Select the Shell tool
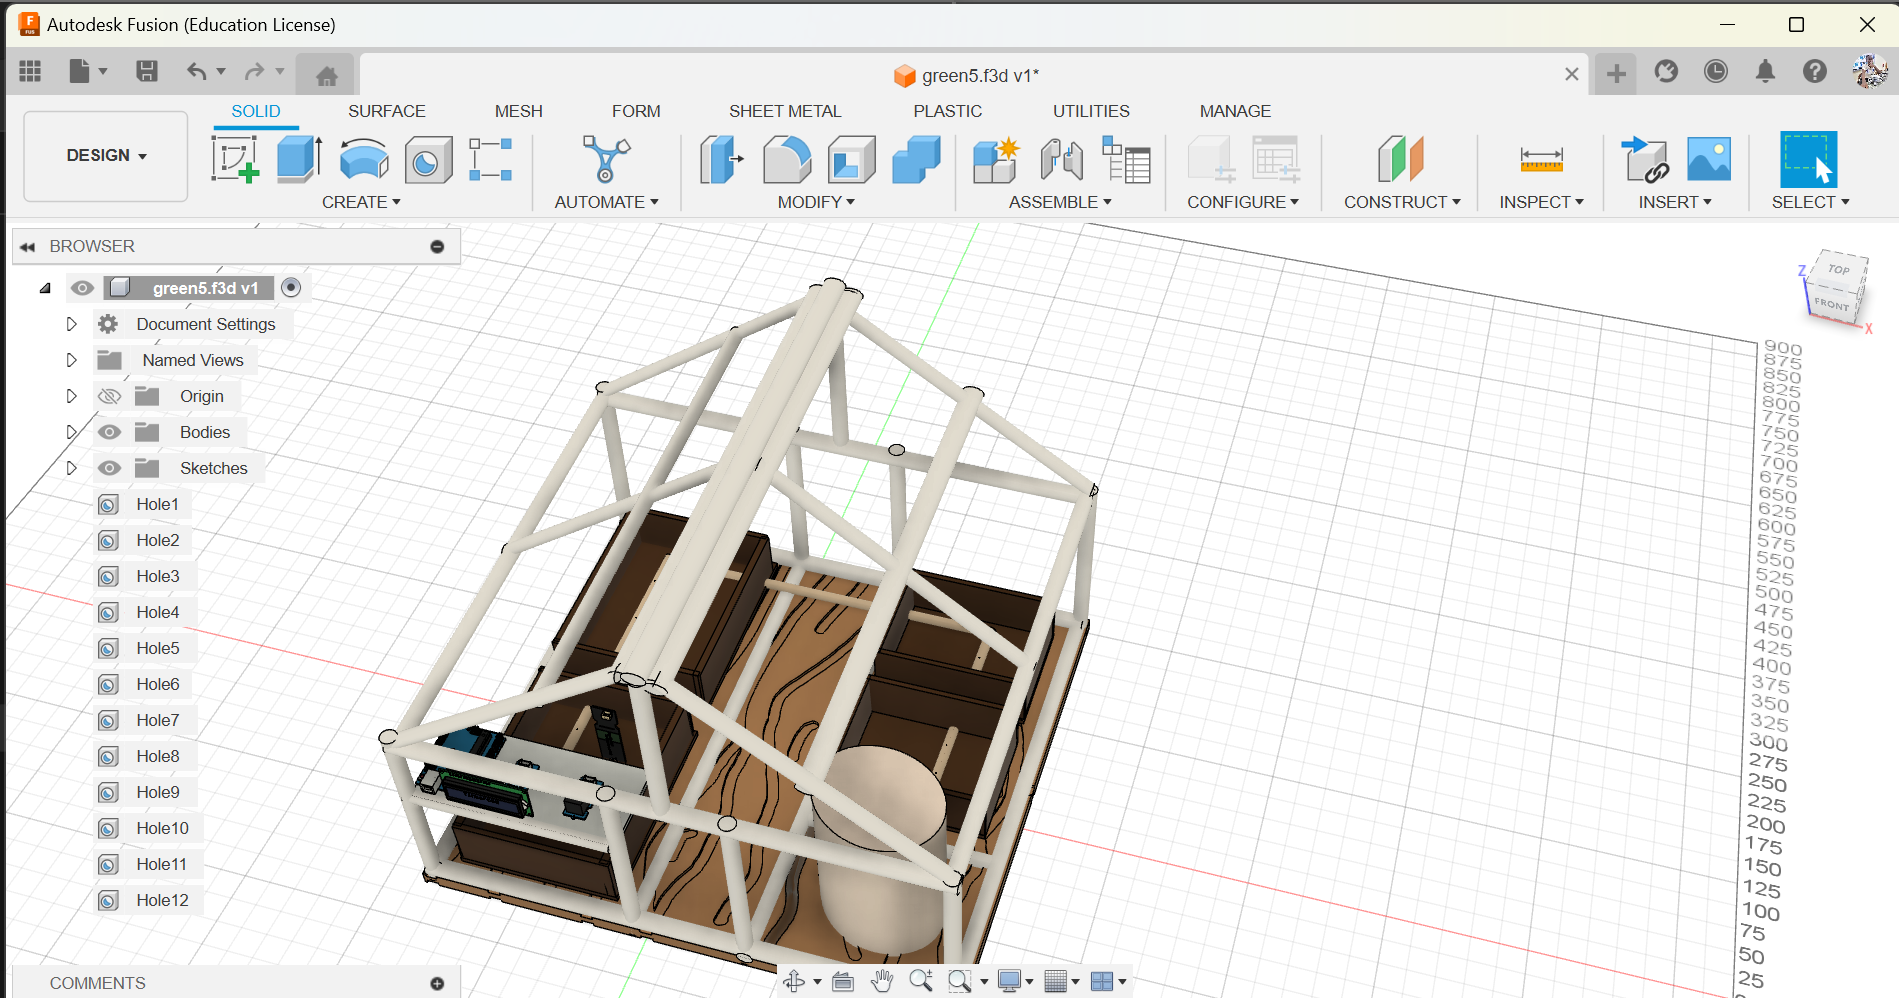 (852, 159)
